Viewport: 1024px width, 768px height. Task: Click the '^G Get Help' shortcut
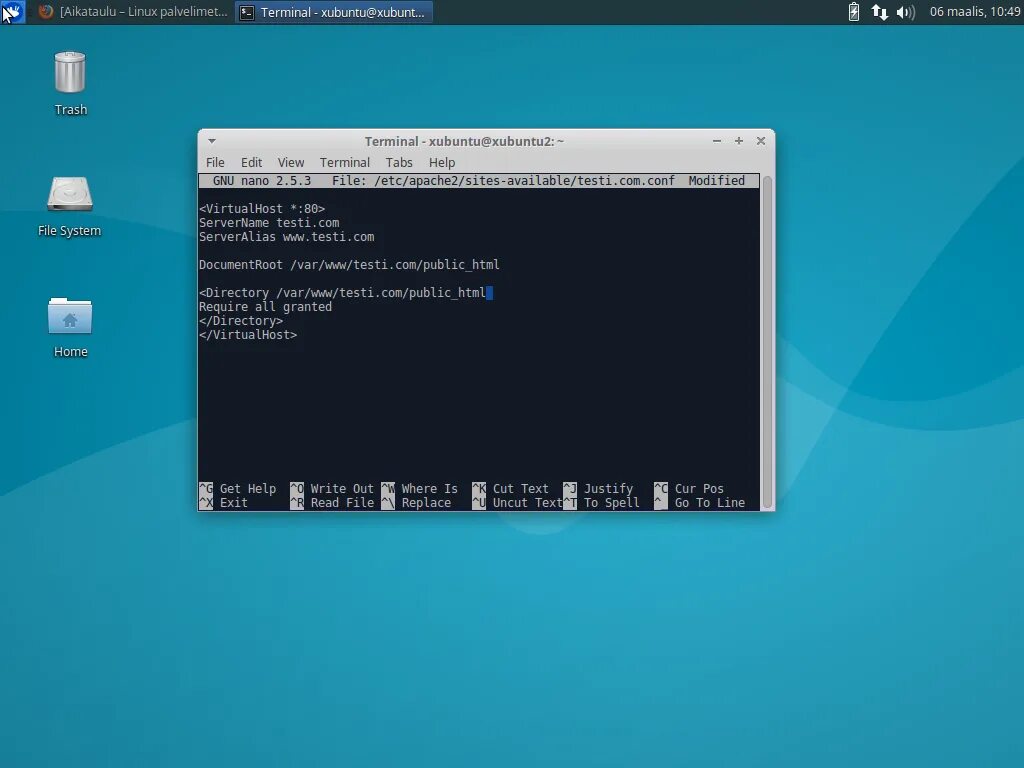click(238, 488)
